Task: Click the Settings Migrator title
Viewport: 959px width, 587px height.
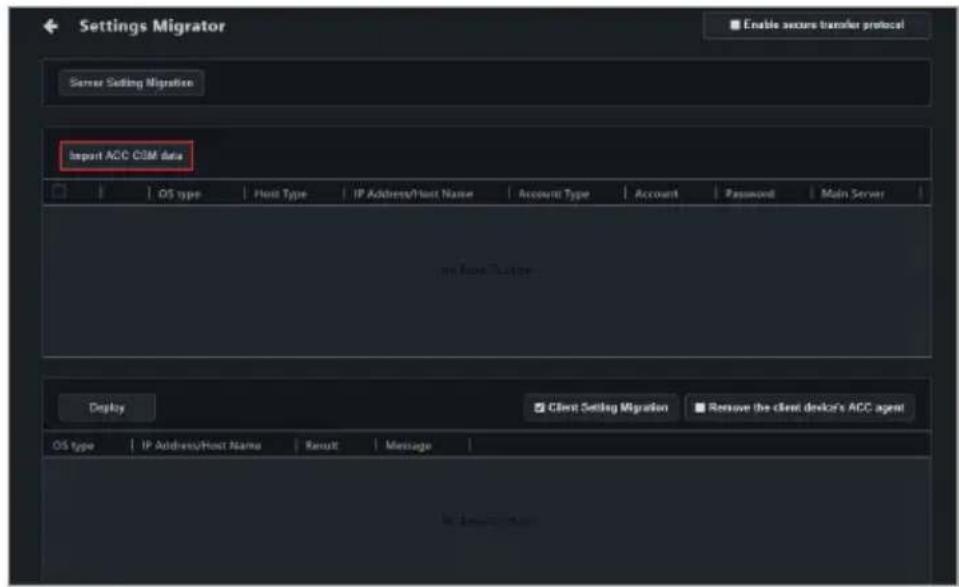Action: coord(152,26)
